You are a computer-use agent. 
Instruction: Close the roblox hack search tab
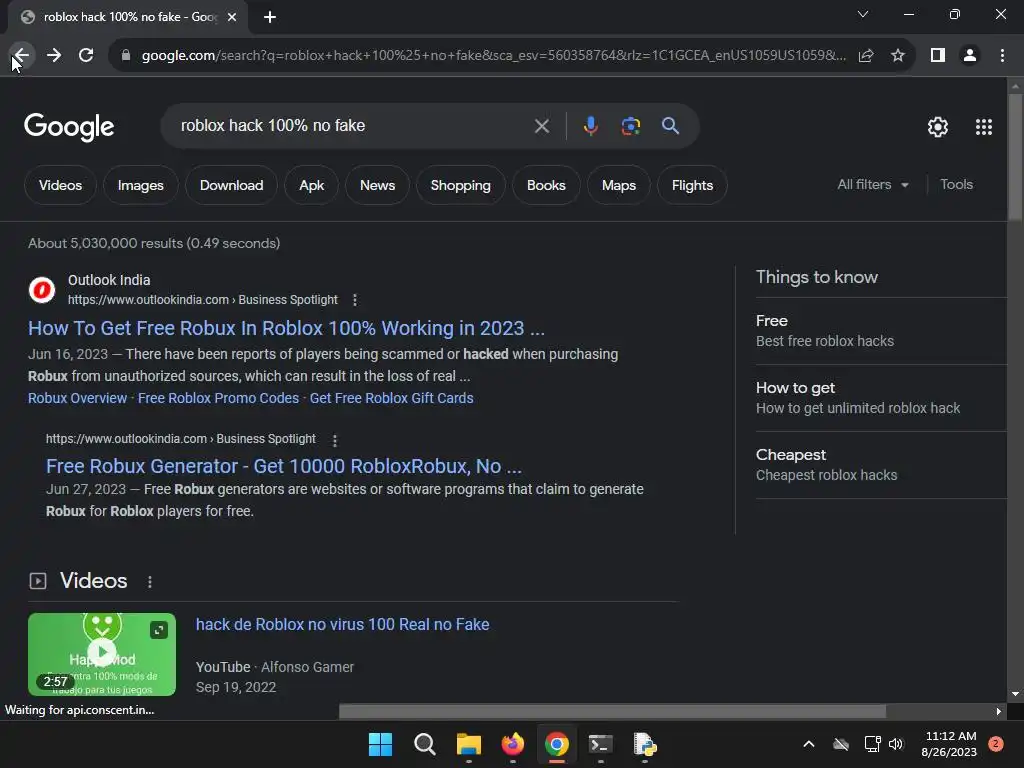(232, 17)
